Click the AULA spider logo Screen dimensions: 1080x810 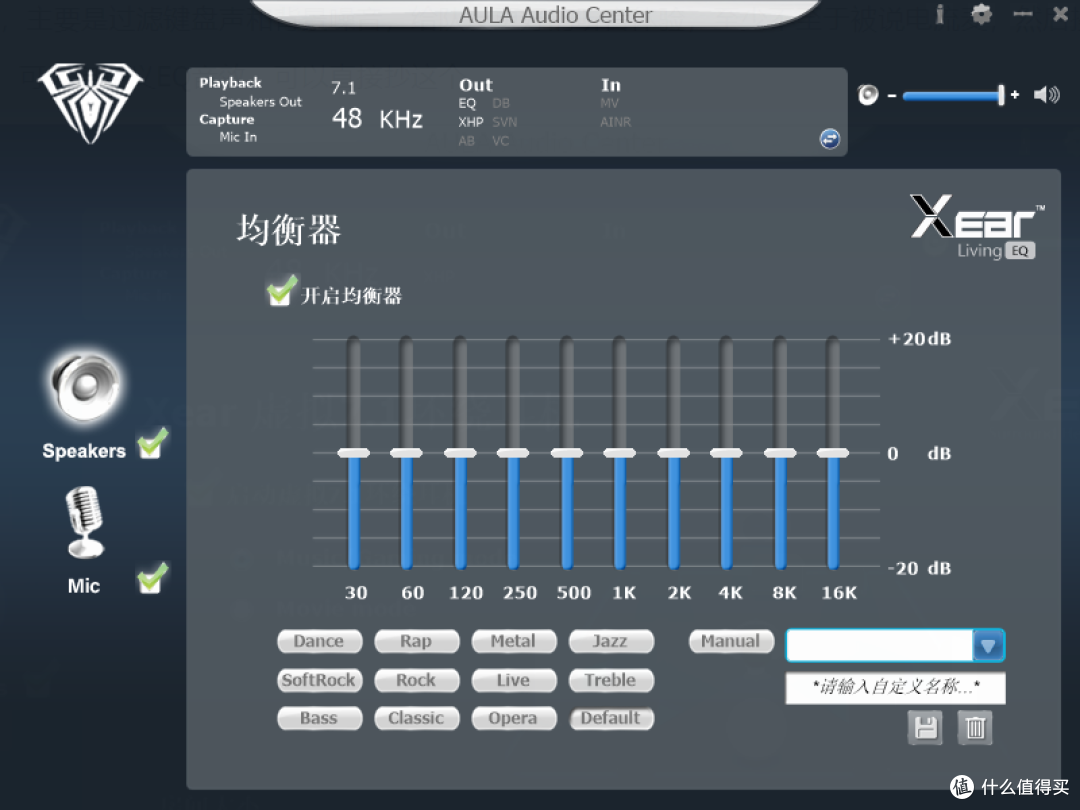coord(90,103)
